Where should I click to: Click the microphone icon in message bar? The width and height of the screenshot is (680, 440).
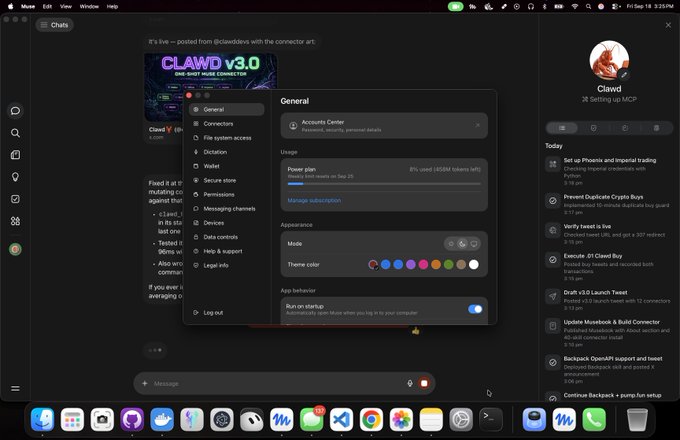410,383
